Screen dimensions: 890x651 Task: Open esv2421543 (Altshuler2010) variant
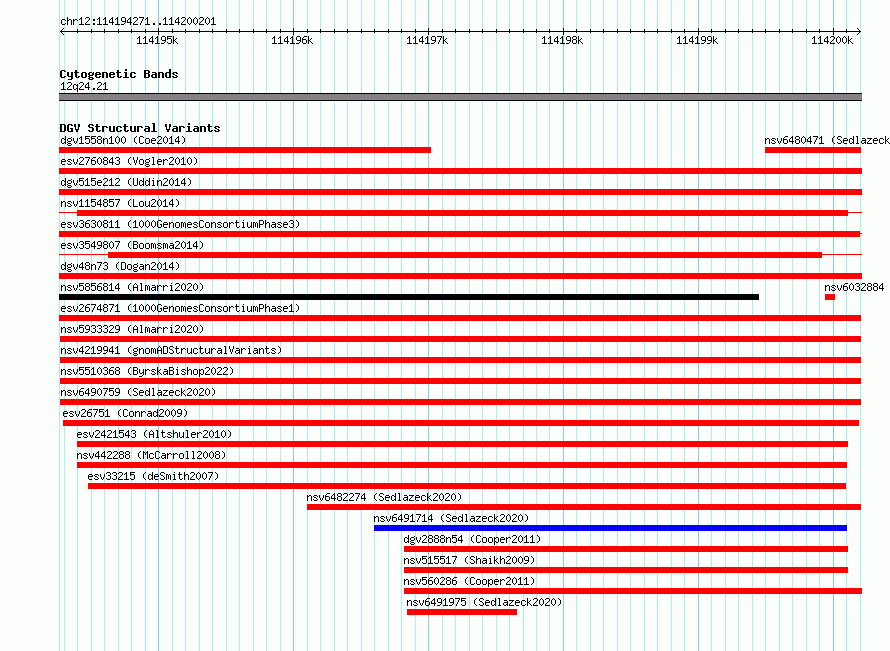pos(154,434)
